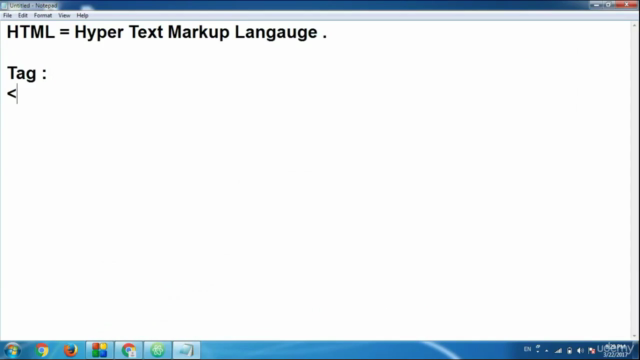Screen dimensions: 640x360
Task: Launch Google Chrome from the taskbar
Action: (42, 350)
